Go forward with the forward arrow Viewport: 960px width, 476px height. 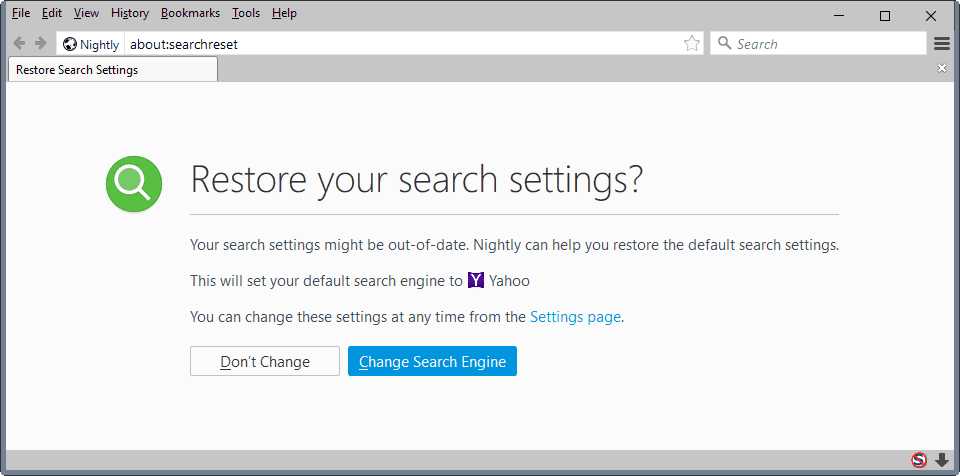click(41, 43)
